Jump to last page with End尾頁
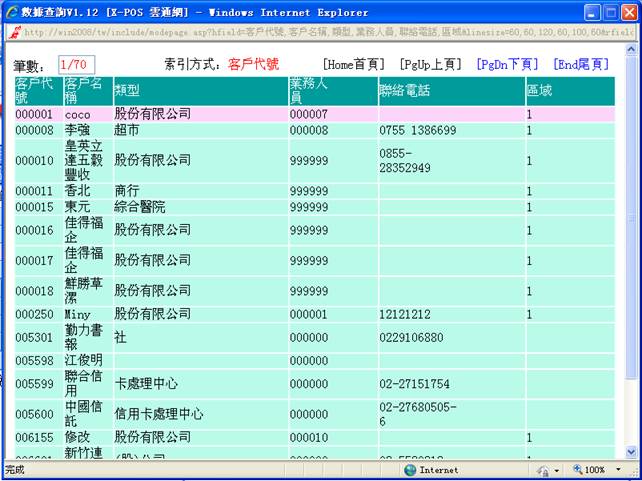This screenshot has height=481, width=642. (581, 64)
